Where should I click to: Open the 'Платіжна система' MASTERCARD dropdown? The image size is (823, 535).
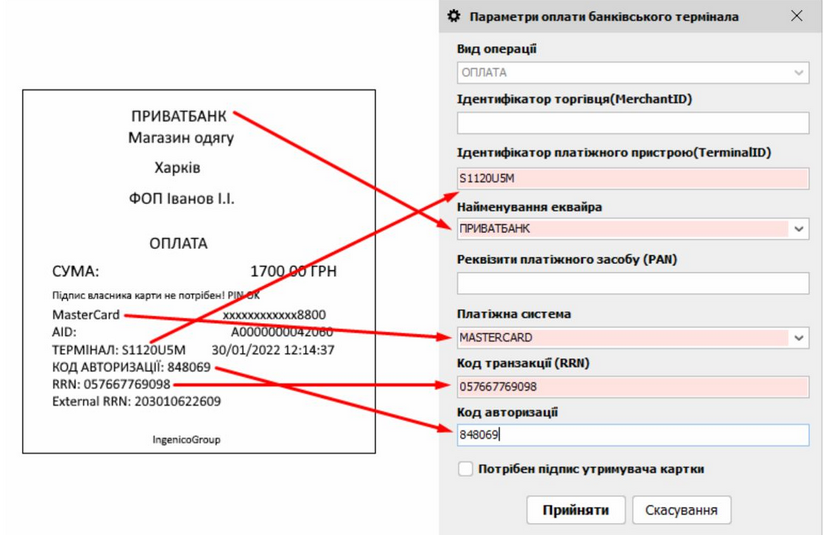pyautogui.click(x=799, y=338)
